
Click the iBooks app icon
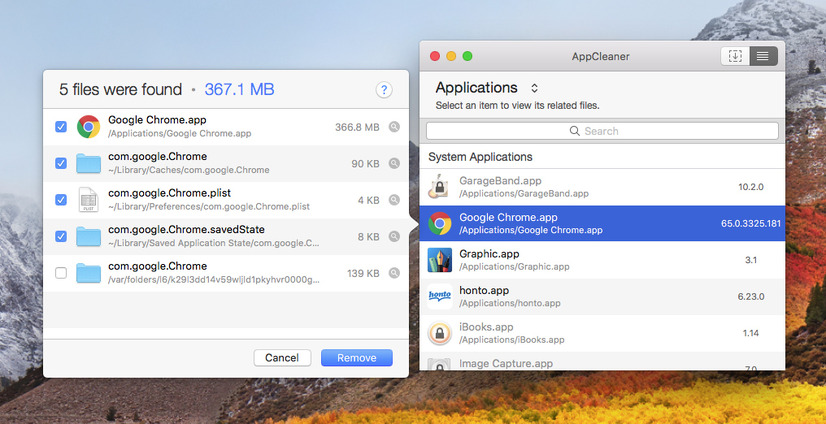pos(440,333)
